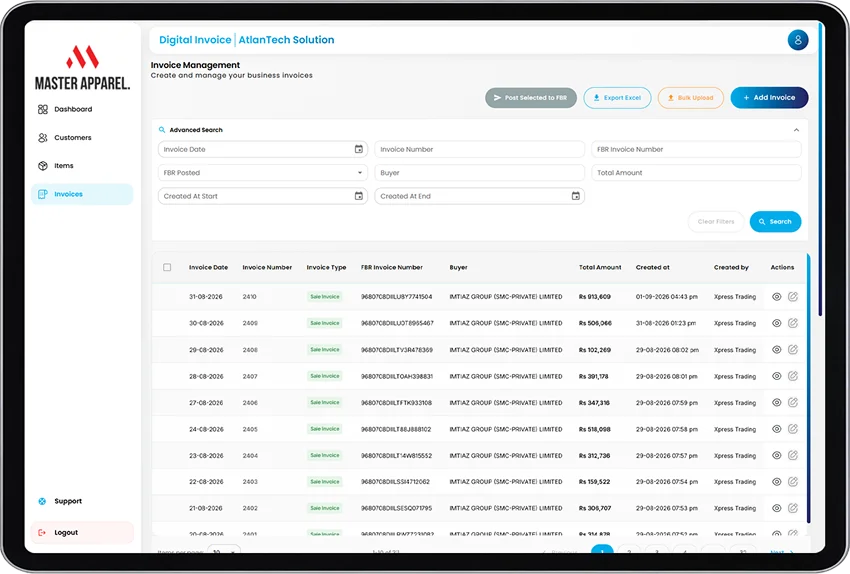
Task: Edit invoice 2409 with pencil icon
Action: point(793,323)
